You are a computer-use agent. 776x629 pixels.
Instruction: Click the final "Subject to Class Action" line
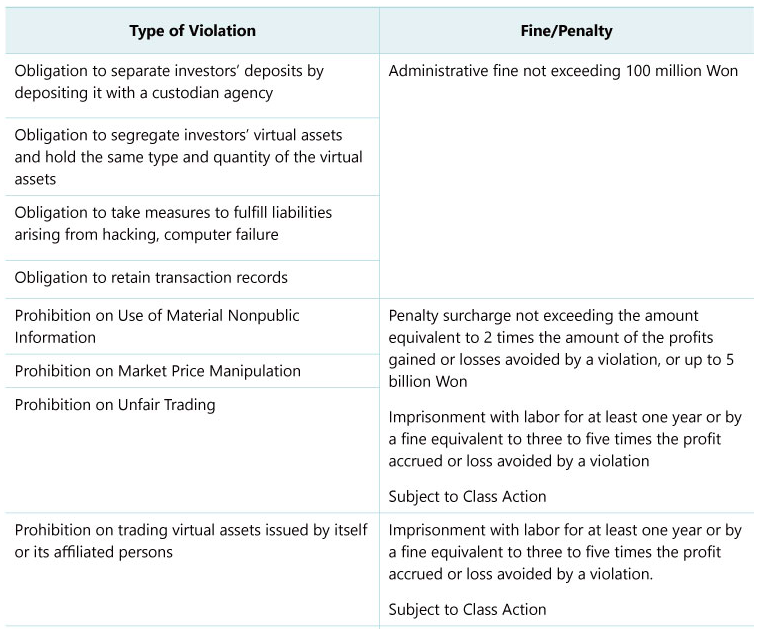coord(467,609)
